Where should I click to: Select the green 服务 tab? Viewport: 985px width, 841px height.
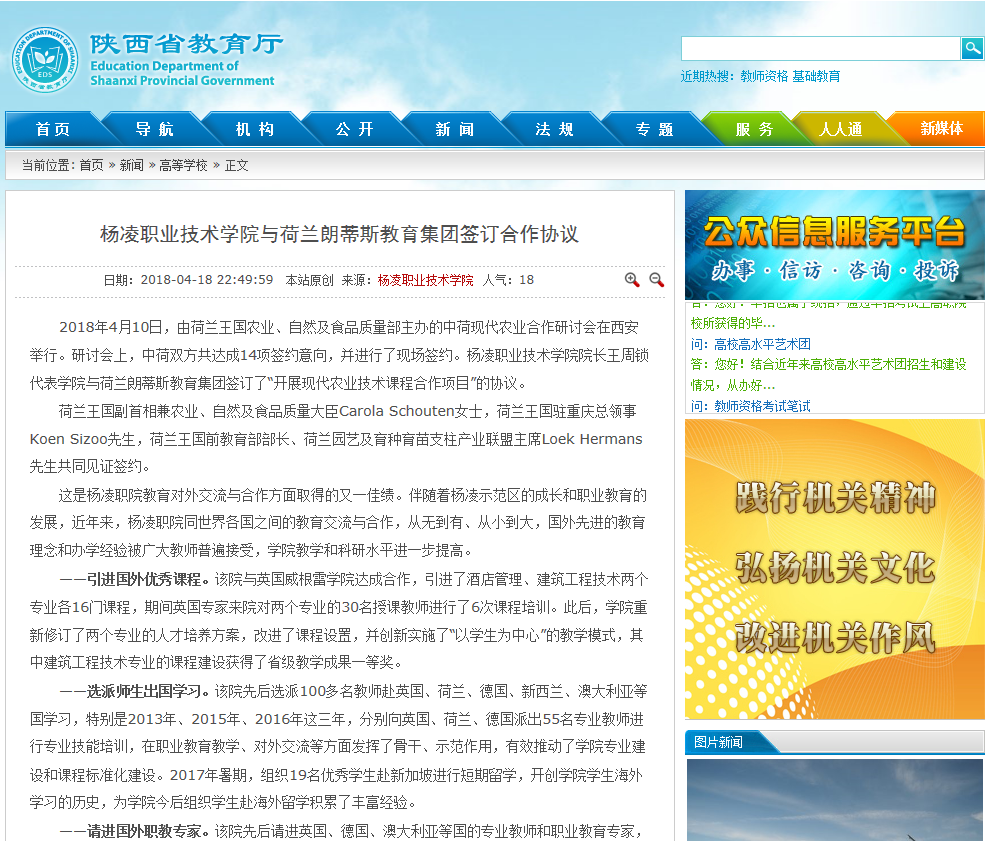tap(754, 129)
